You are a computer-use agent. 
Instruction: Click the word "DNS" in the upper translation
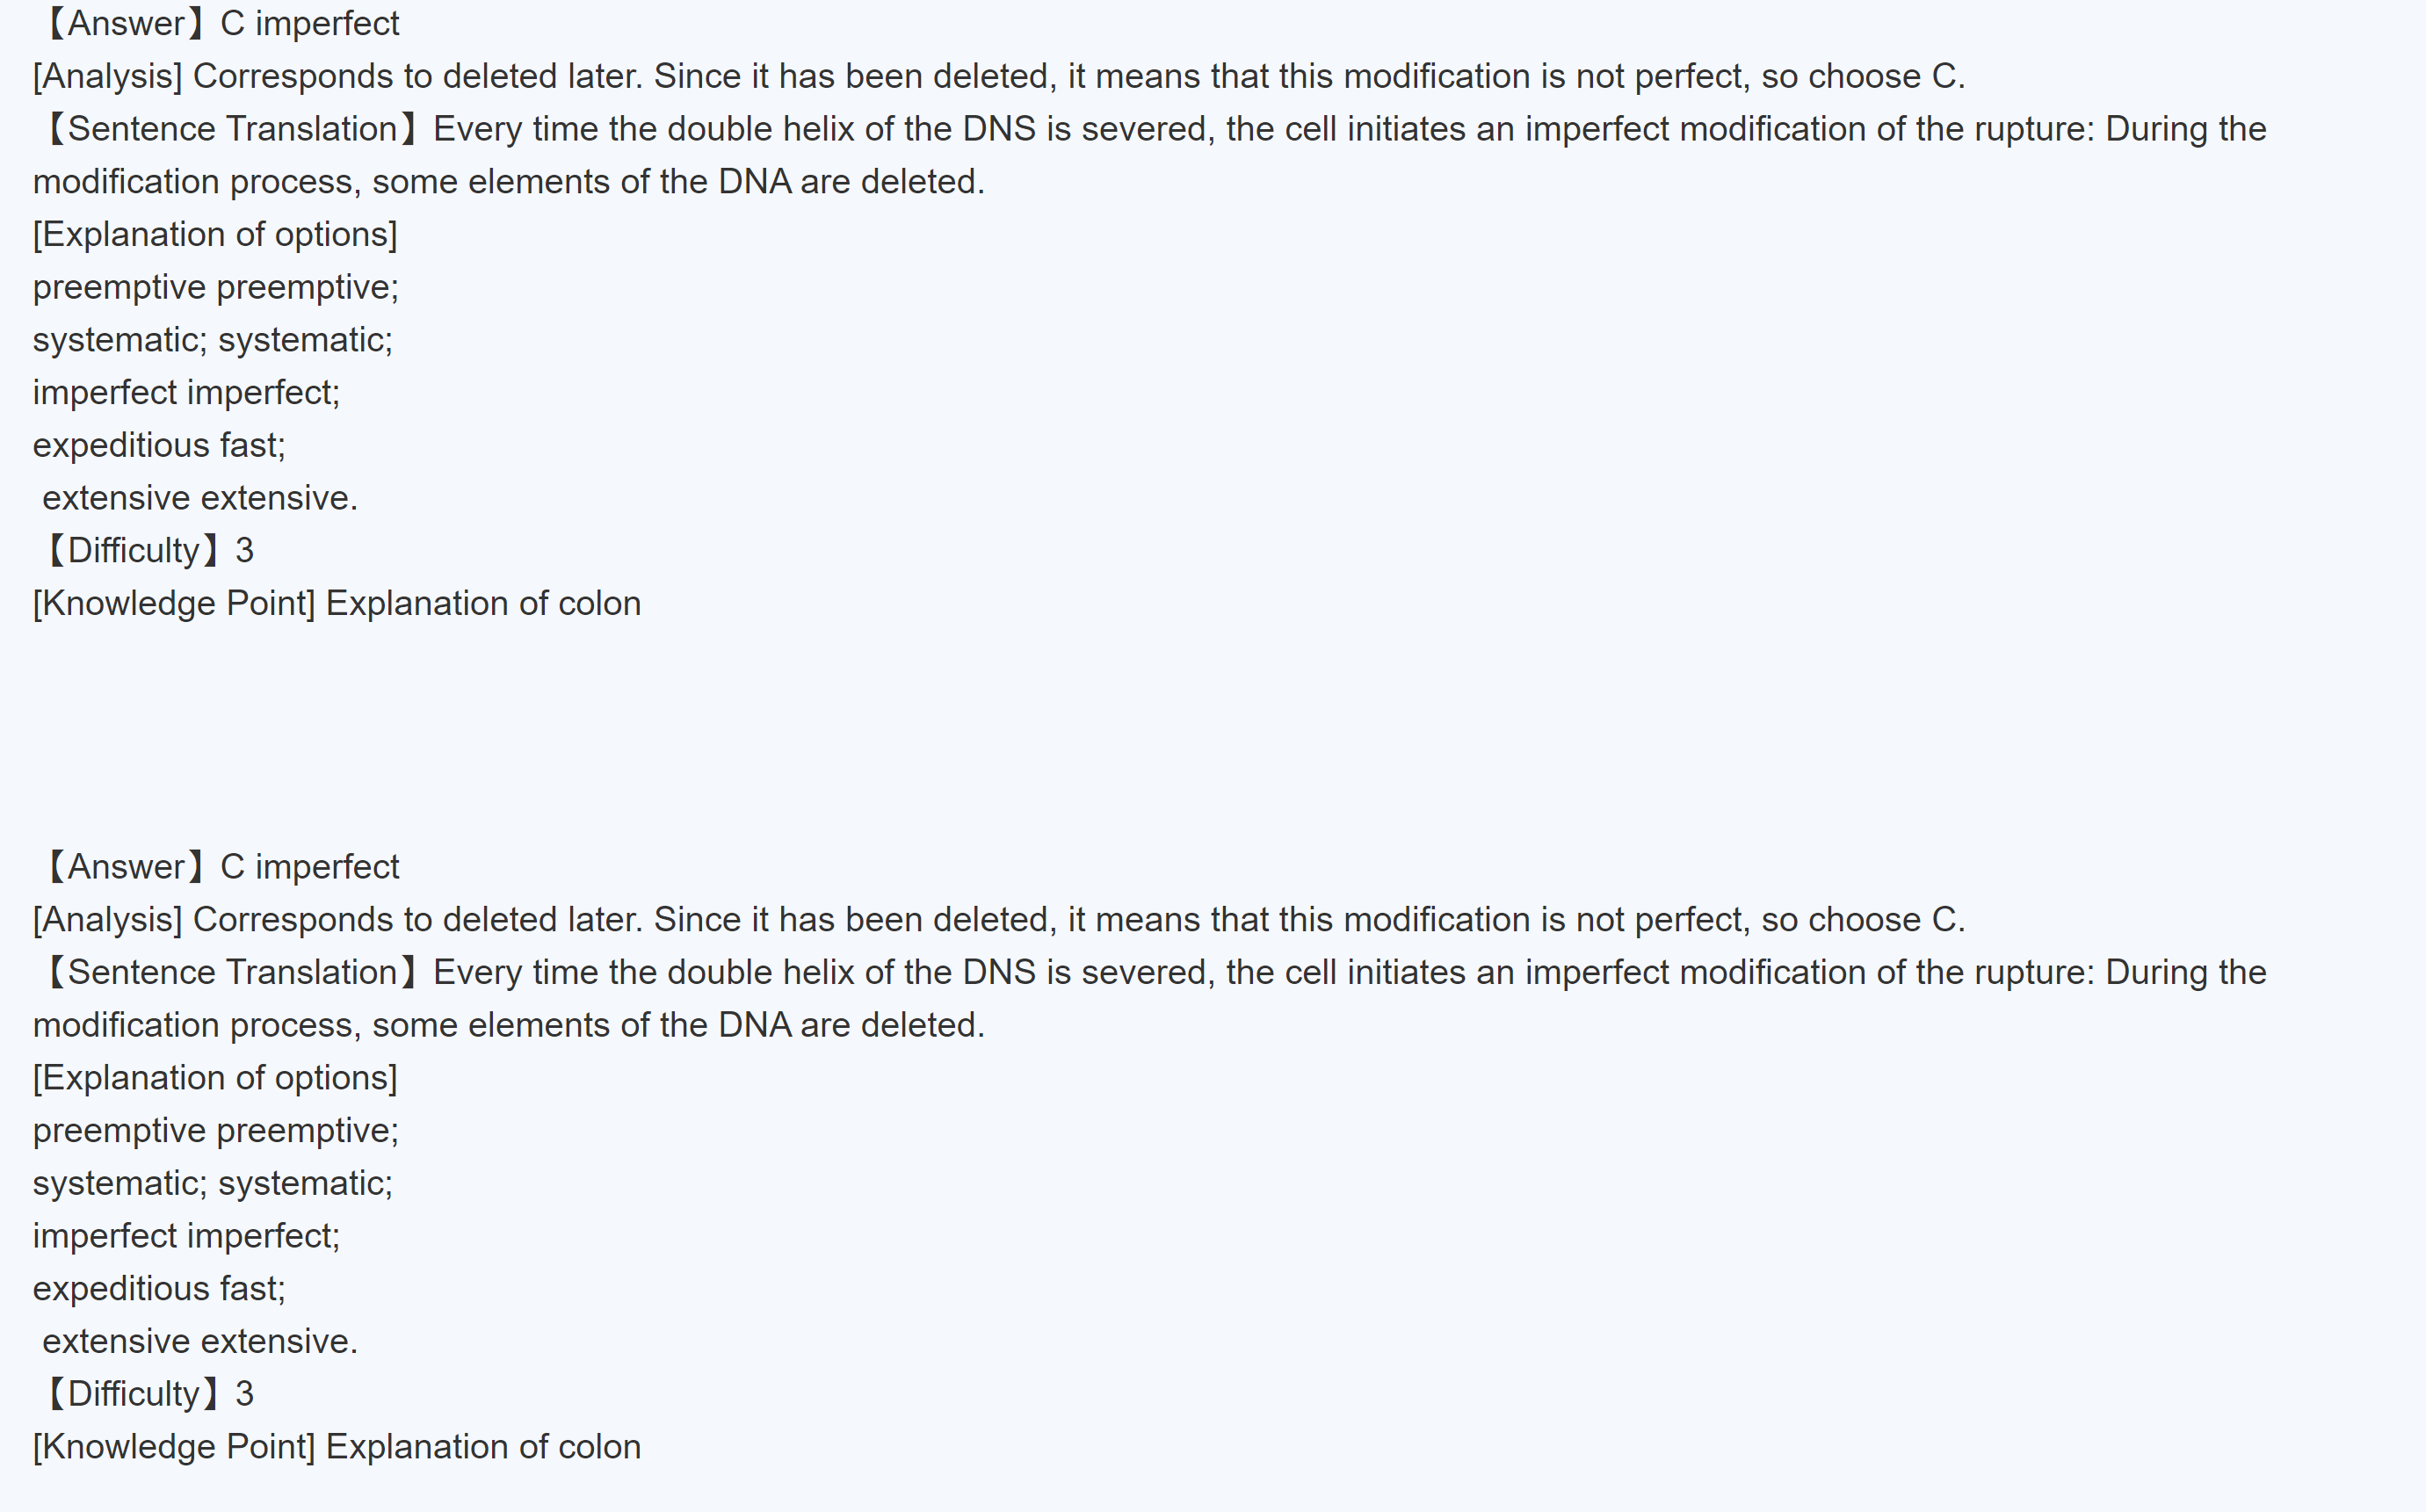click(x=998, y=129)
